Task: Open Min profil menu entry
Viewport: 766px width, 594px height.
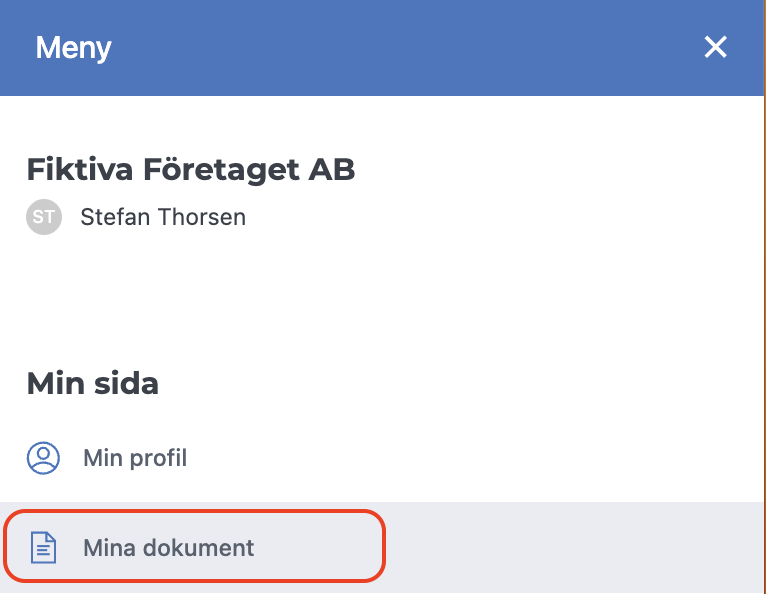Action: 134,459
